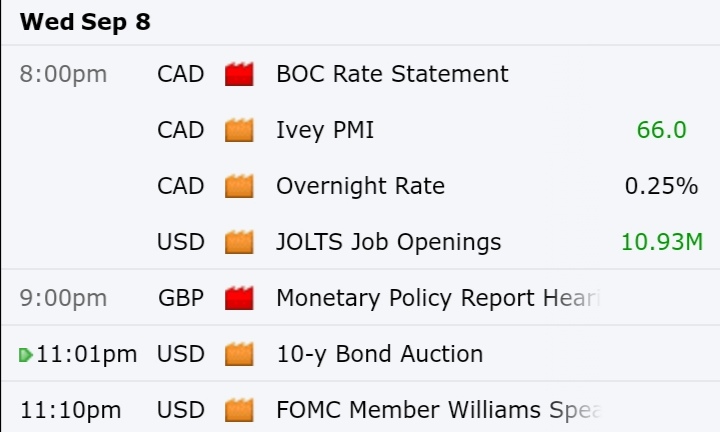Screen dimensions: 720x432
Task: Click the 8:00pm time entry
Action: 63,74
